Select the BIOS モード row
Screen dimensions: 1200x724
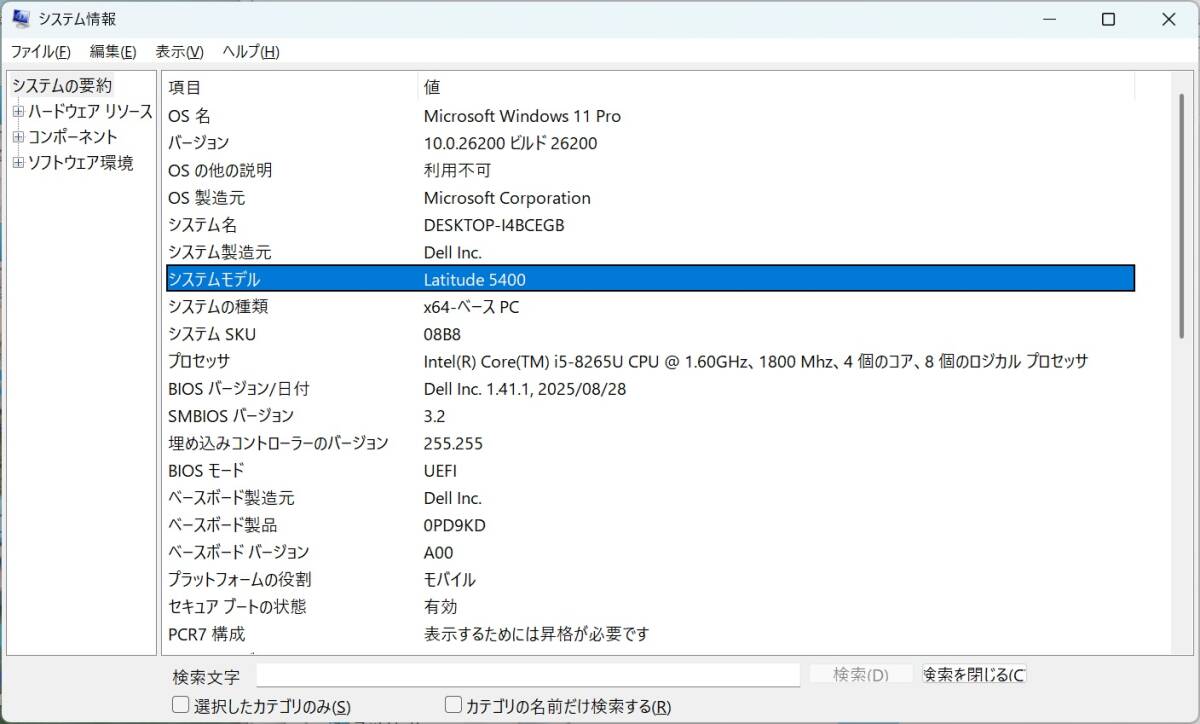[650, 470]
